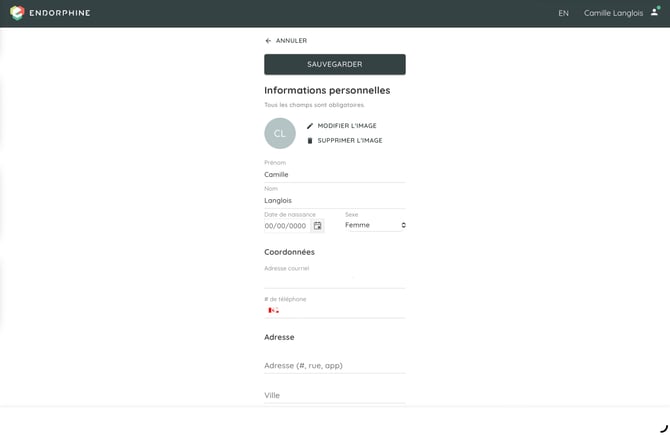Click the Endorphine logo icon
The height and width of the screenshot is (435, 670).
(17, 13)
